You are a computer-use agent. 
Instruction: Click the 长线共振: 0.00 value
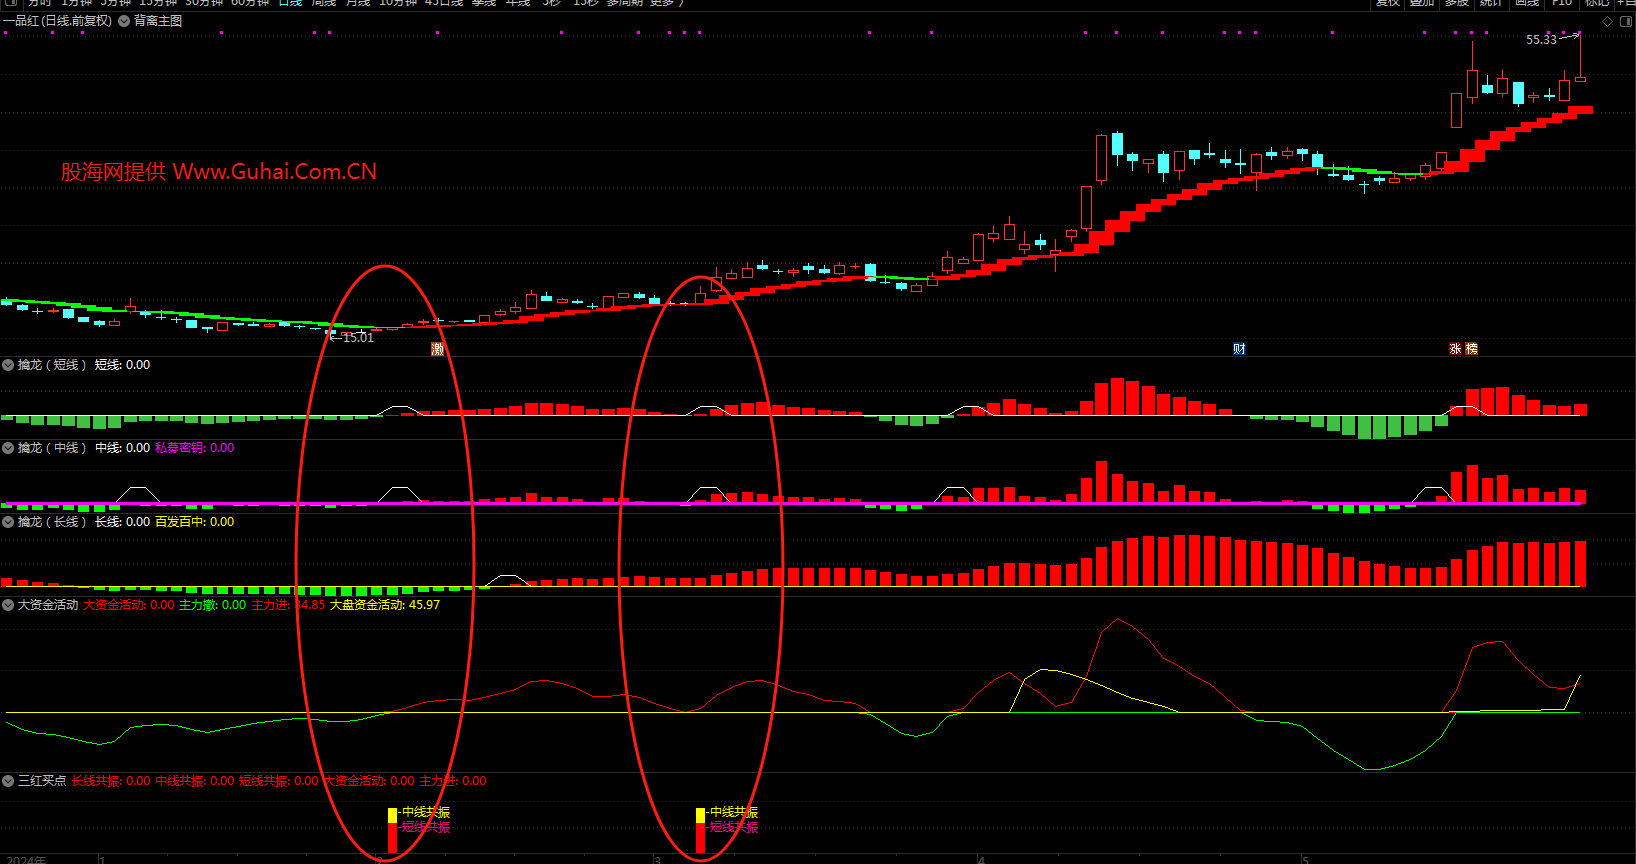[x=111, y=781]
